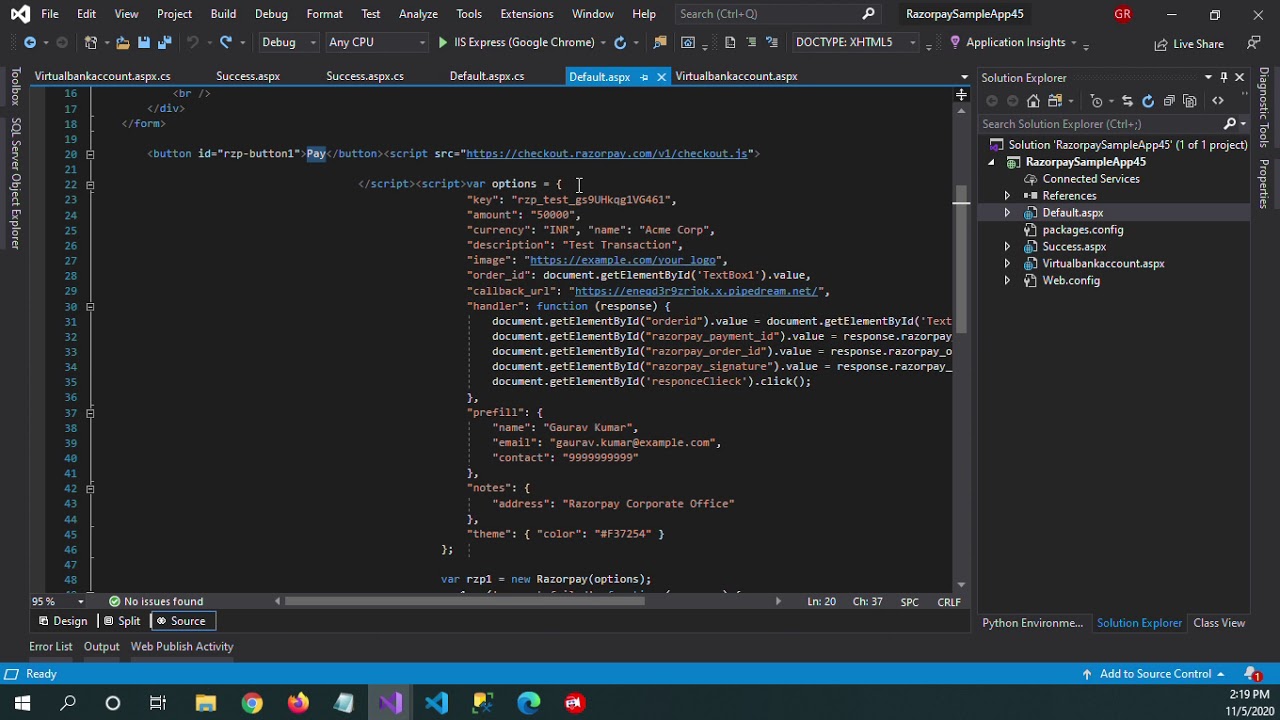
Task: Click the notifications bell in status bar
Action: (x=1251, y=674)
